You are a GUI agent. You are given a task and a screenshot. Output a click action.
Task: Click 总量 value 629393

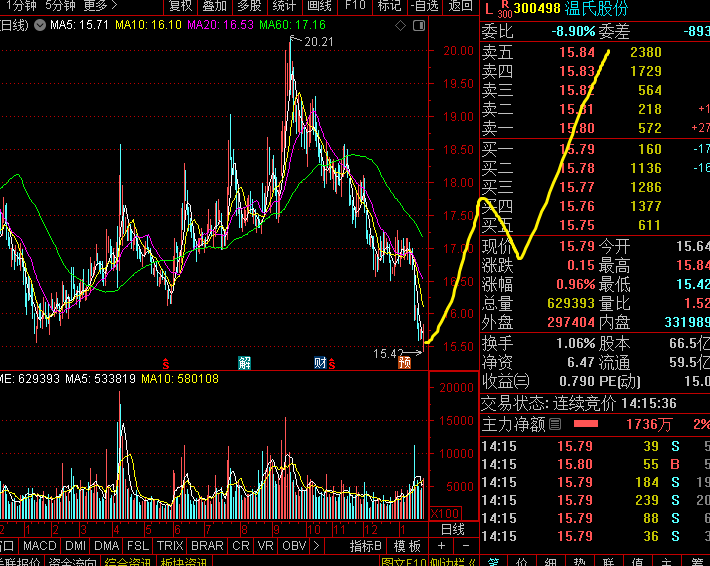[x=571, y=303]
